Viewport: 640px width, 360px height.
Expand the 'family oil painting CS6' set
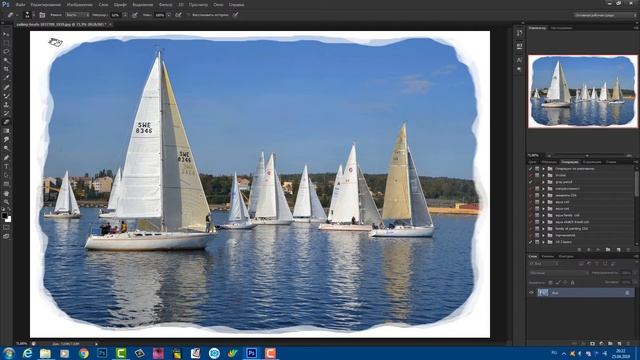(x=543, y=229)
